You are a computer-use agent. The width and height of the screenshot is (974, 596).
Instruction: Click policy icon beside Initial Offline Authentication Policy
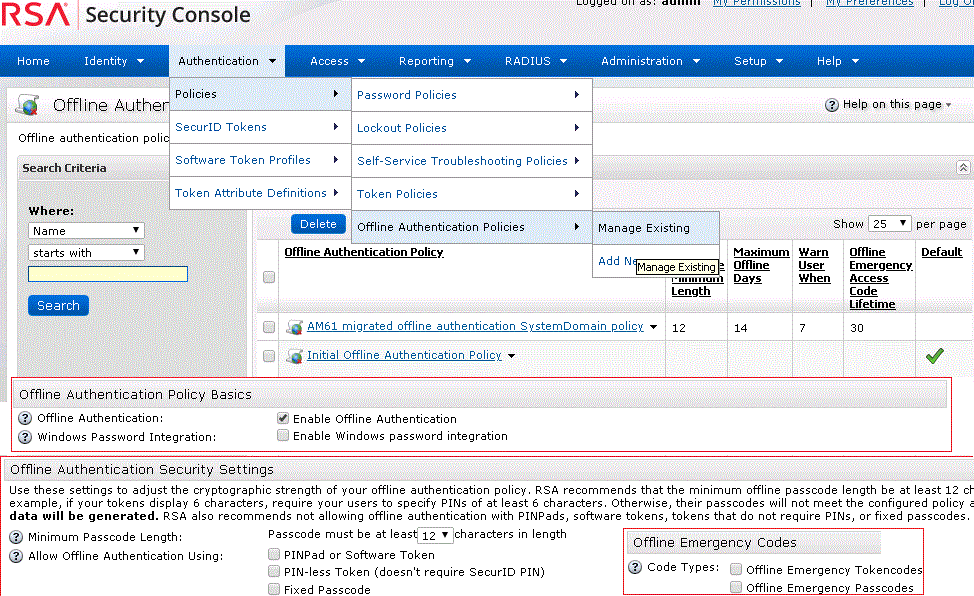tap(295, 356)
